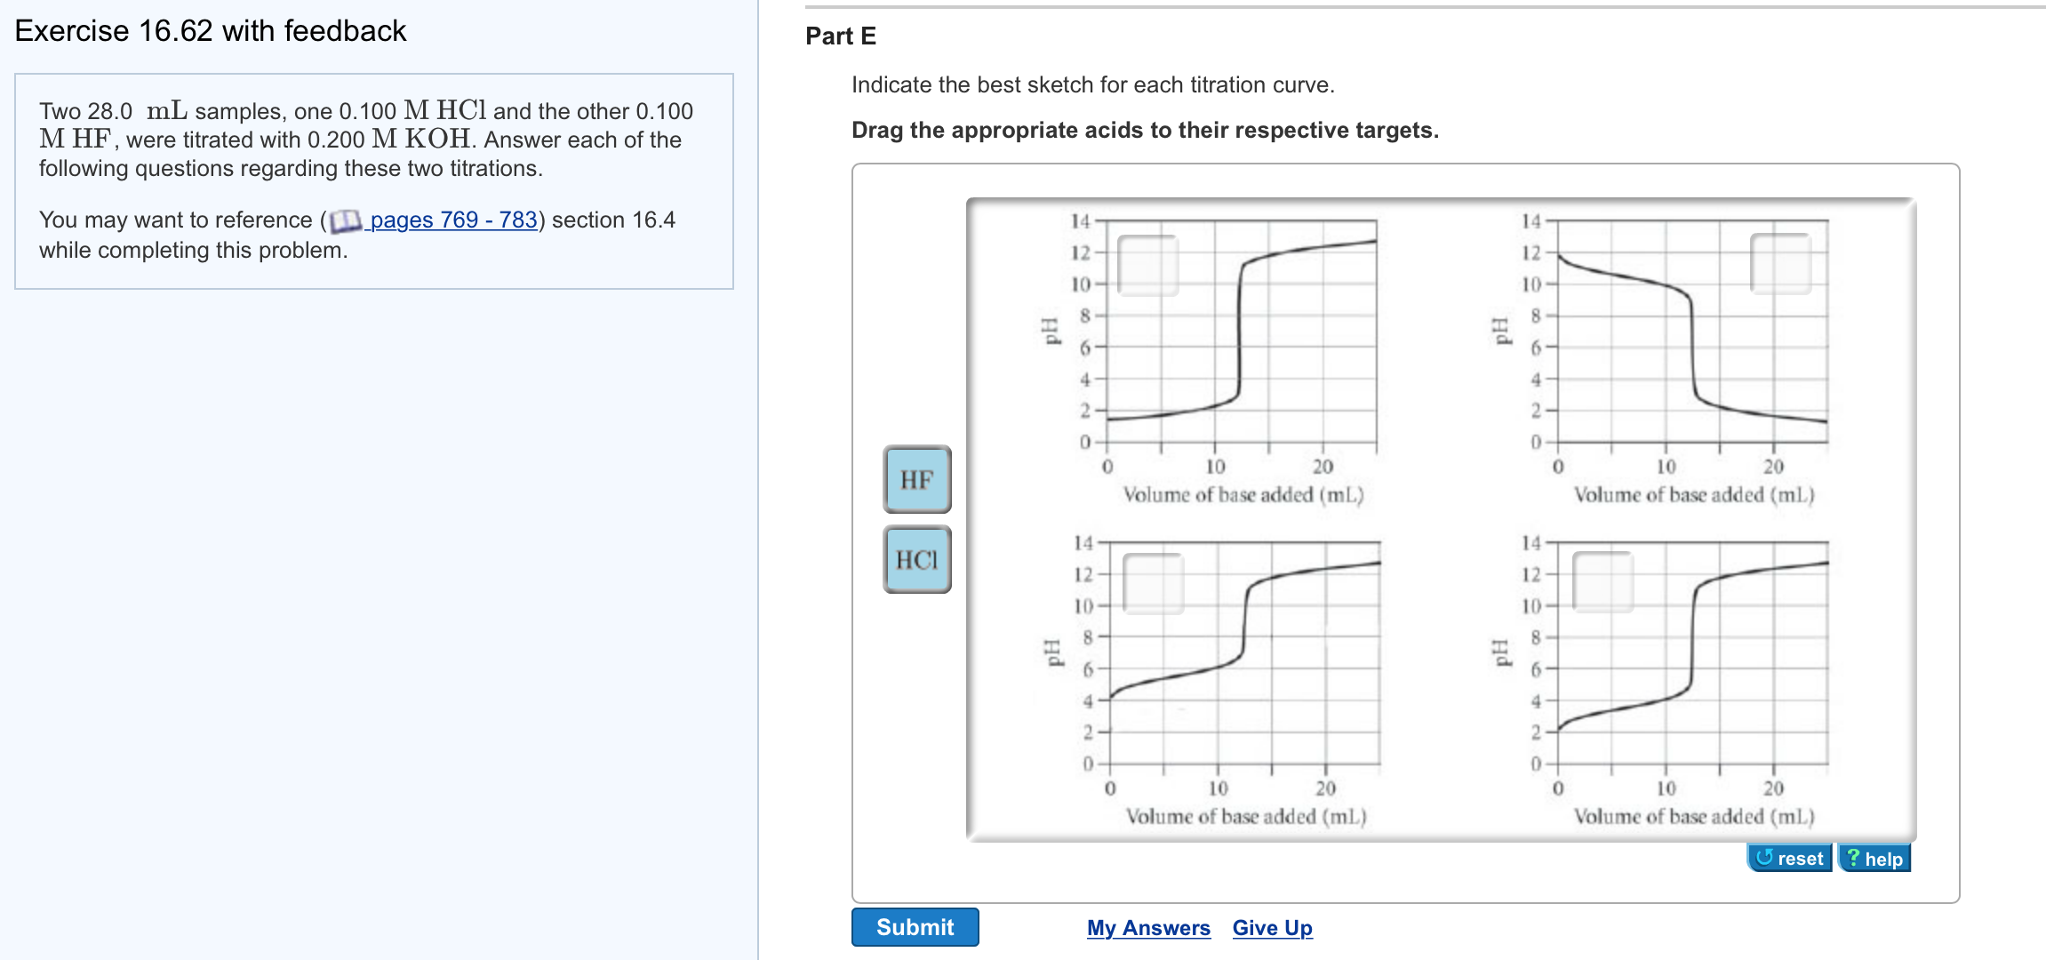The height and width of the screenshot is (960, 2046).
Task: Click the Exercise 16.62 with feedback title
Action: pos(210,31)
